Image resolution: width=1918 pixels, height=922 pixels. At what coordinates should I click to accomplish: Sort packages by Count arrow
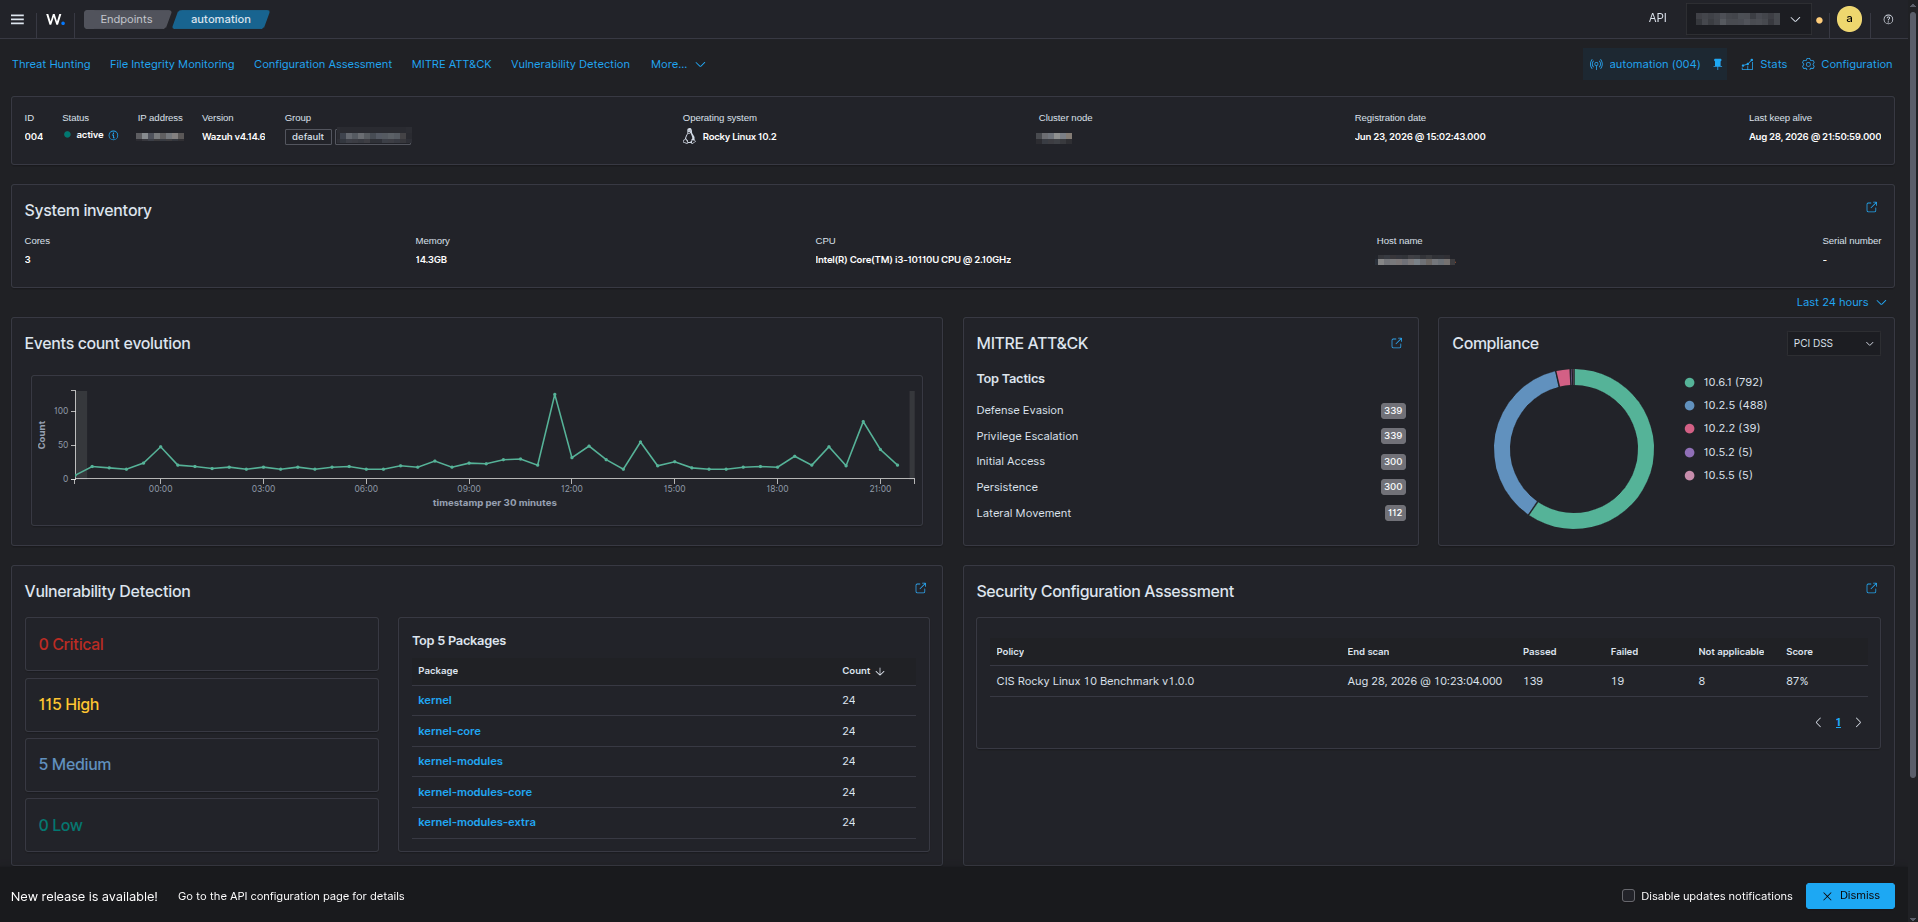pos(880,671)
